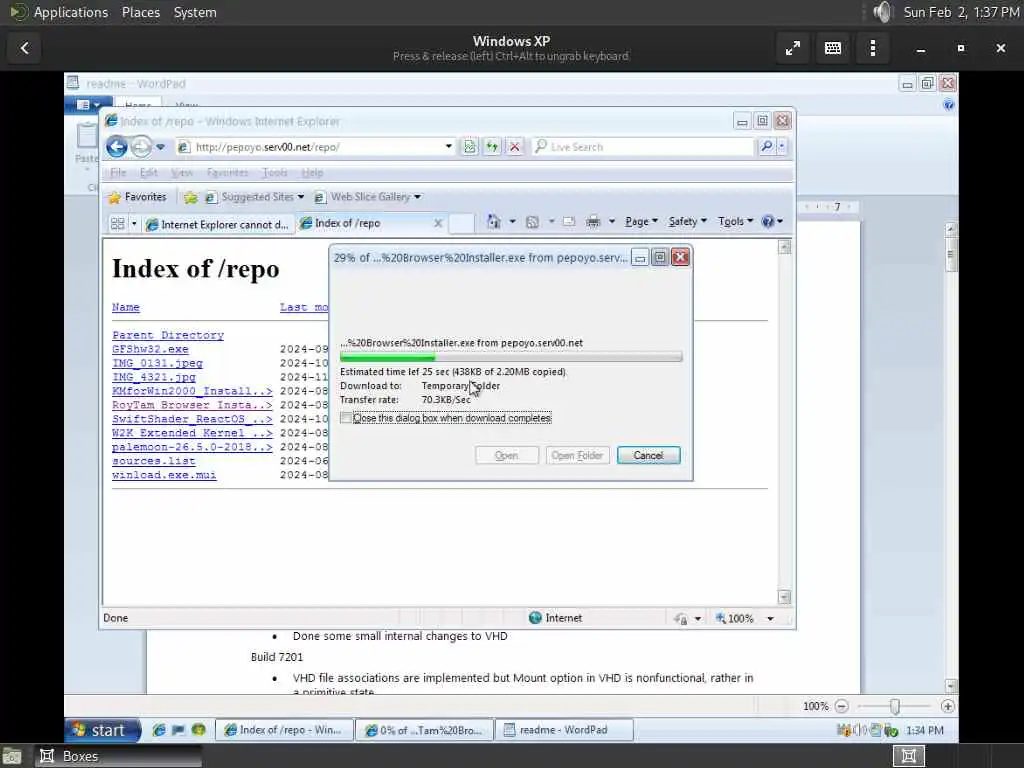Enable close dialog when download completes
Viewport: 1024px width, 768px height.
[346, 418]
